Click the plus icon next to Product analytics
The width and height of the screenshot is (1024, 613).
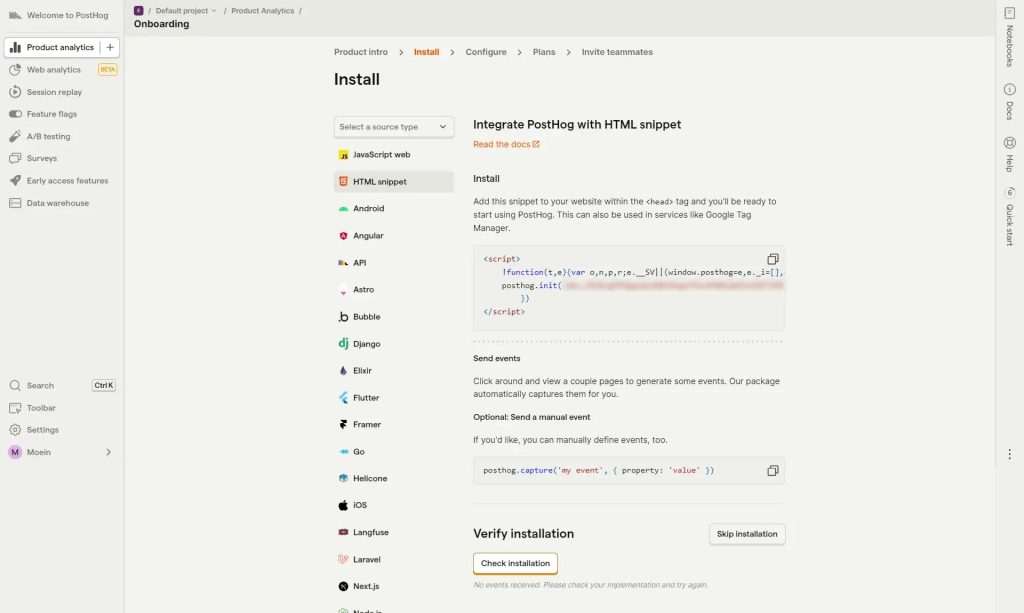110,47
